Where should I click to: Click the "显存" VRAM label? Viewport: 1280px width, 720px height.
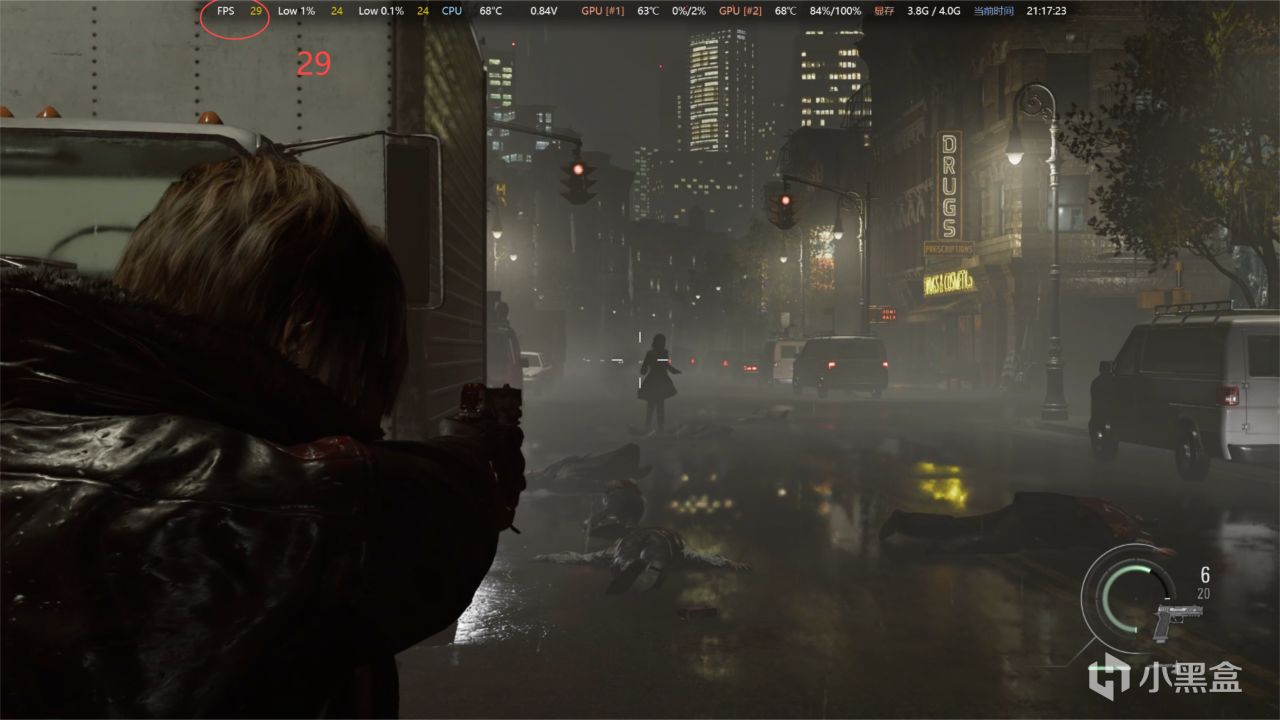click(x=884, y=11)
